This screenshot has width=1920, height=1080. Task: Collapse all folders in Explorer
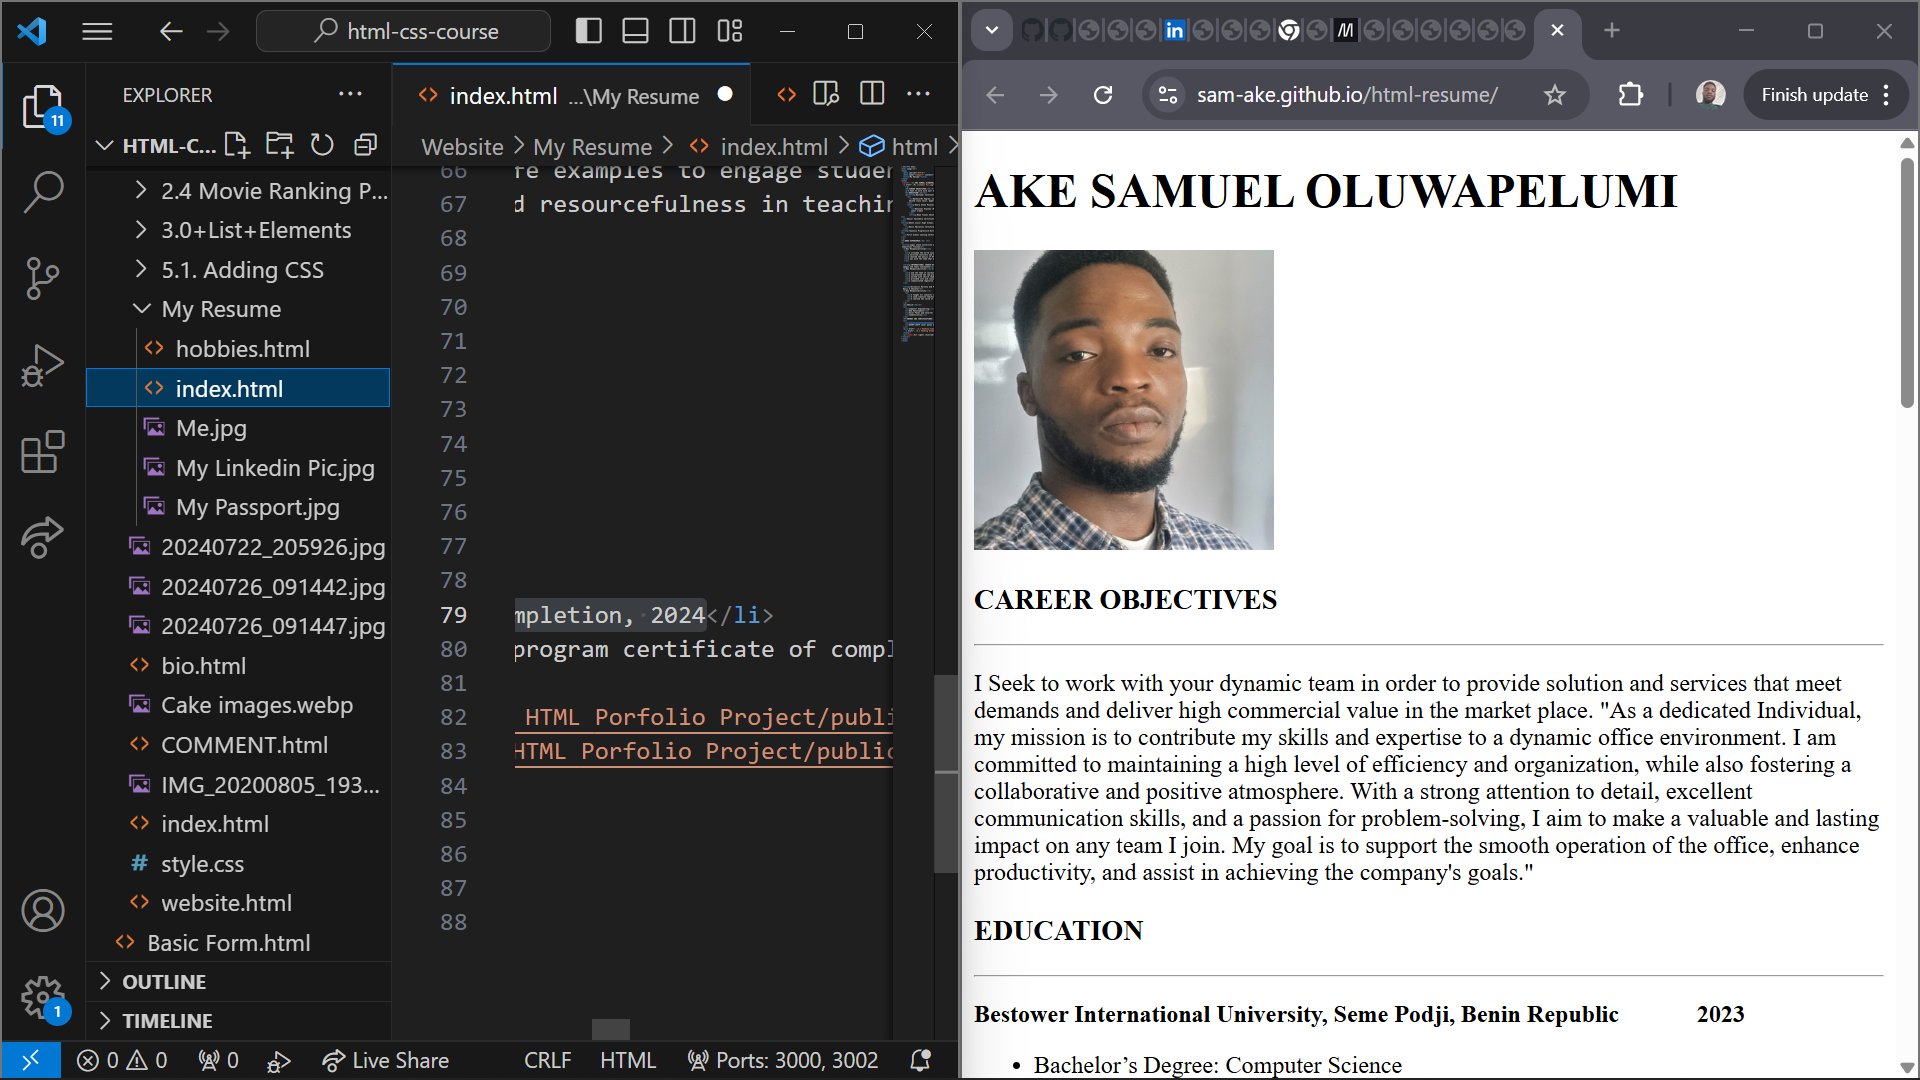coord(365,146)
